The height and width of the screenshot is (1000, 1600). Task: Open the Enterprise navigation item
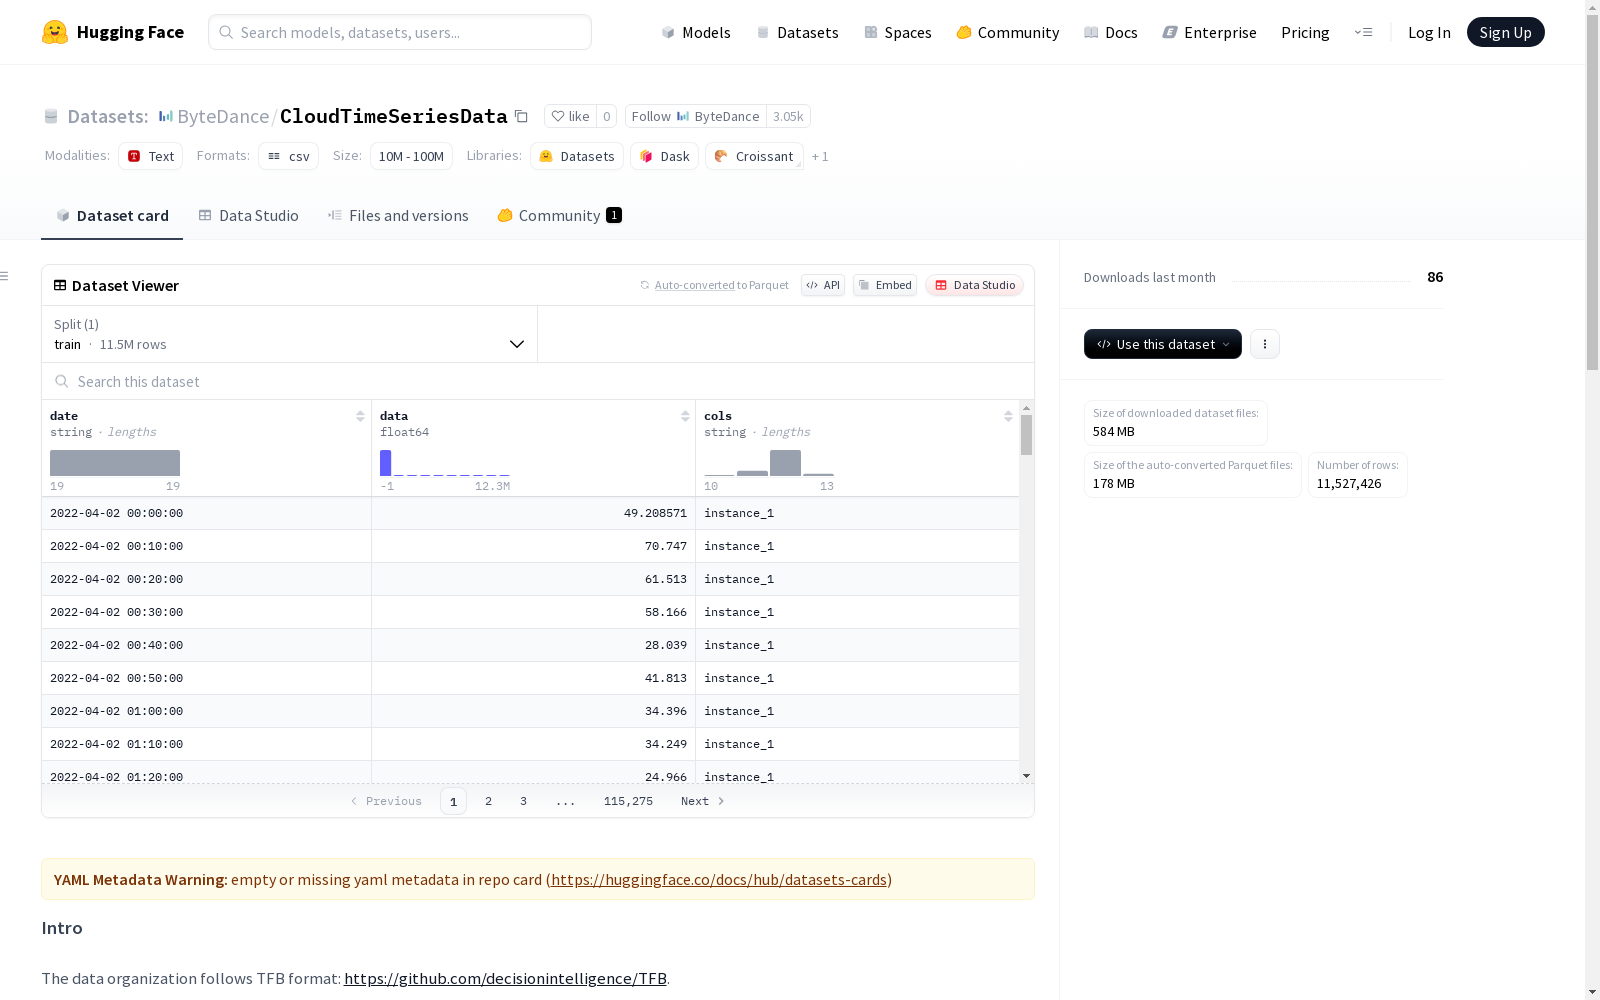1210,32
